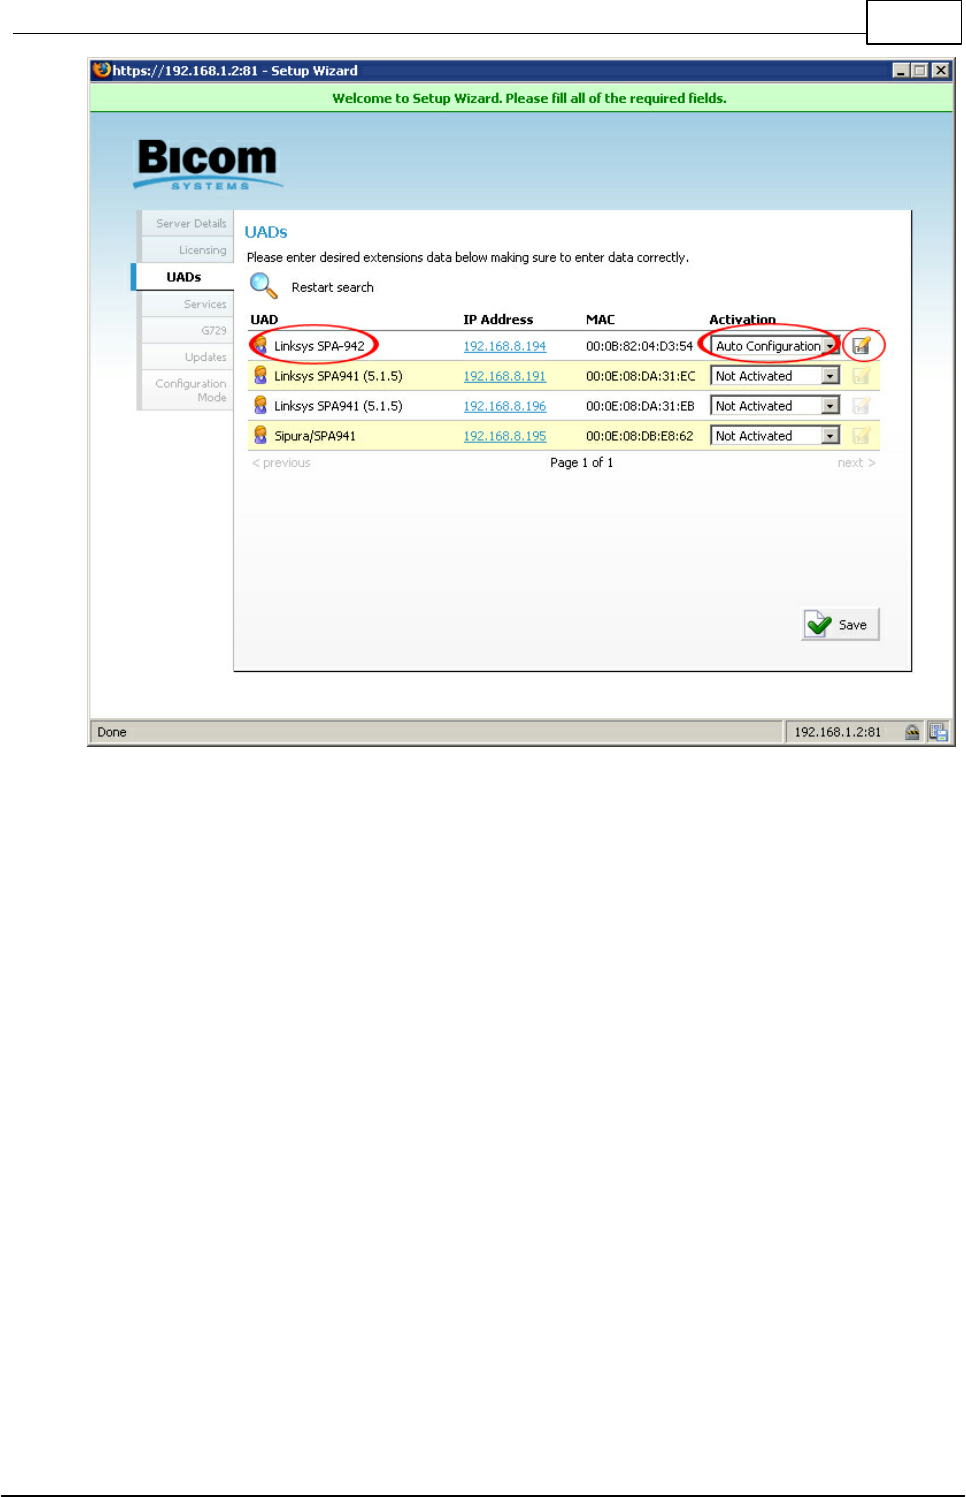966x1497 pixels.
Task: Click MAC address 00:0B:82:04:D3:54
Action: tap(640, 346)
